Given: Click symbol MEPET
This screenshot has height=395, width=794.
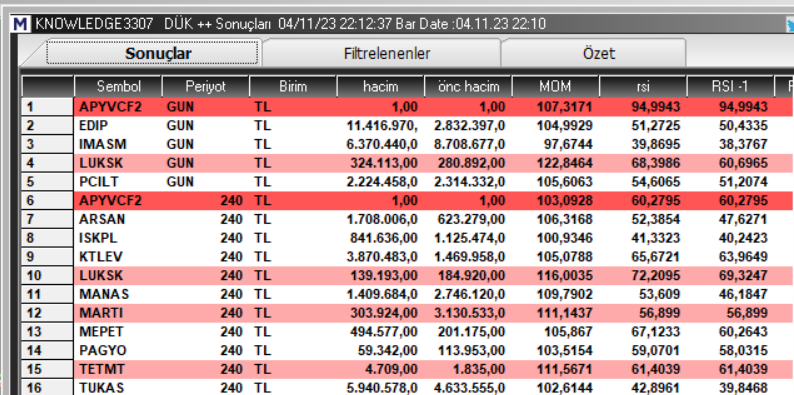Looking at the screenshot, I should [101, 332].
